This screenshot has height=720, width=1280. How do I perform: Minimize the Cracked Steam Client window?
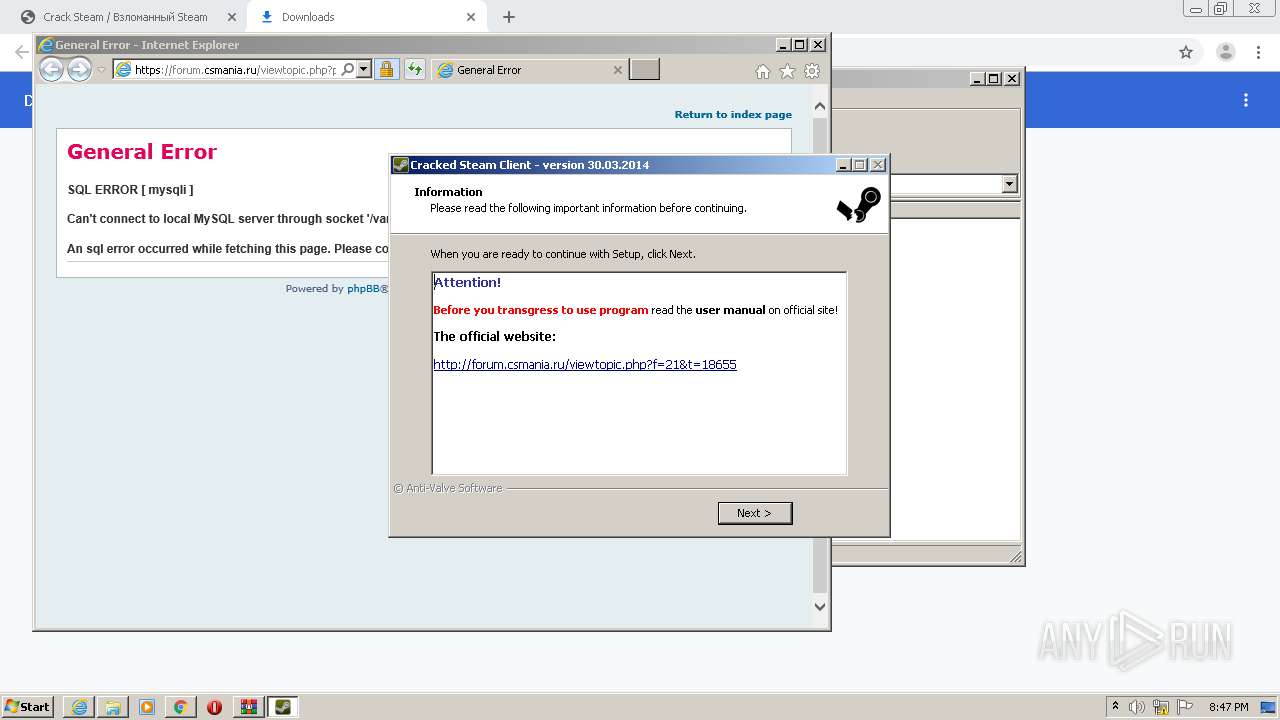[x=843, y=165]
